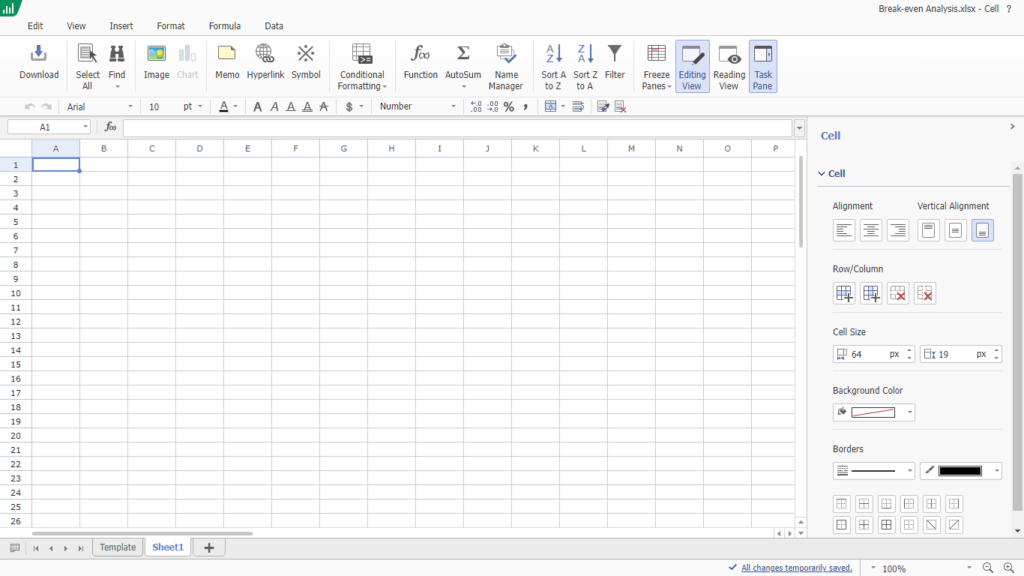Click the percent format icon
The width and height of the screenshot is (1024, 576).
(509, 106)
